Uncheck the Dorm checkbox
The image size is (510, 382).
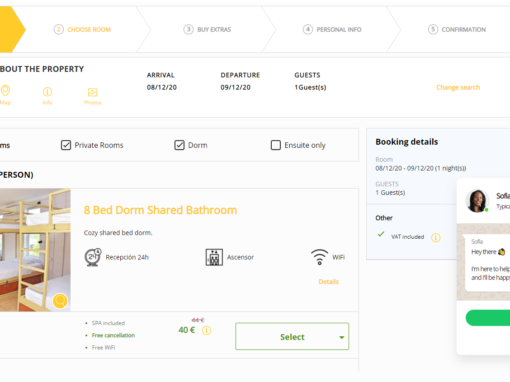pos(179,145)
